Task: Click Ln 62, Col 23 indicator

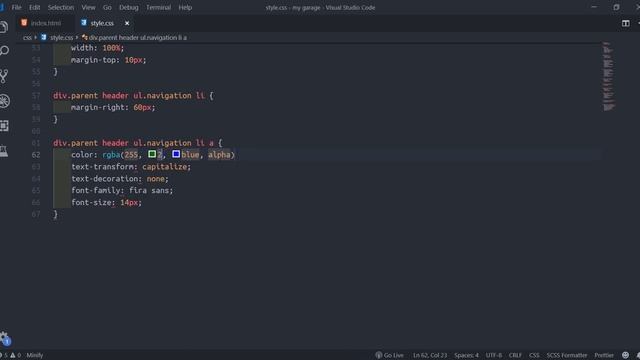Action: tap(430, 355)
